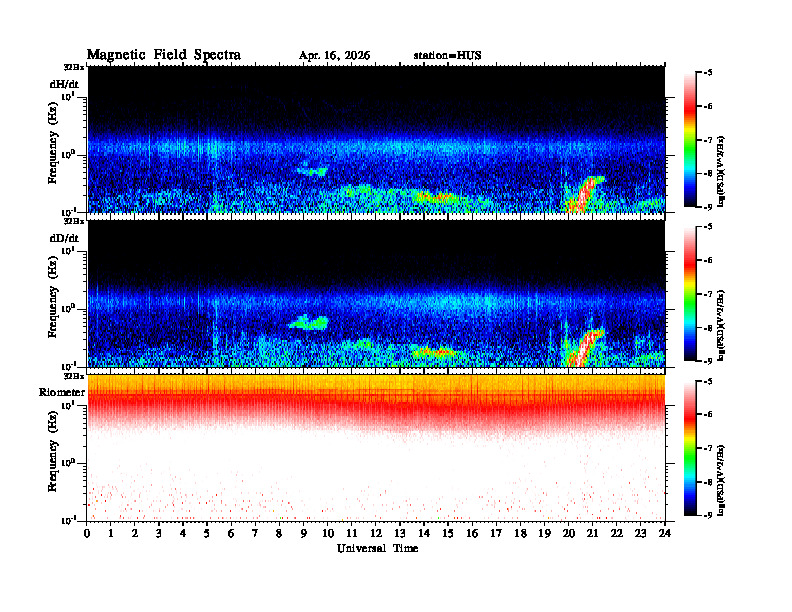This screenshot has width=792, height=612.
Task: Click the hour 3 tick label on the time axis
Action: coord(159,534)
